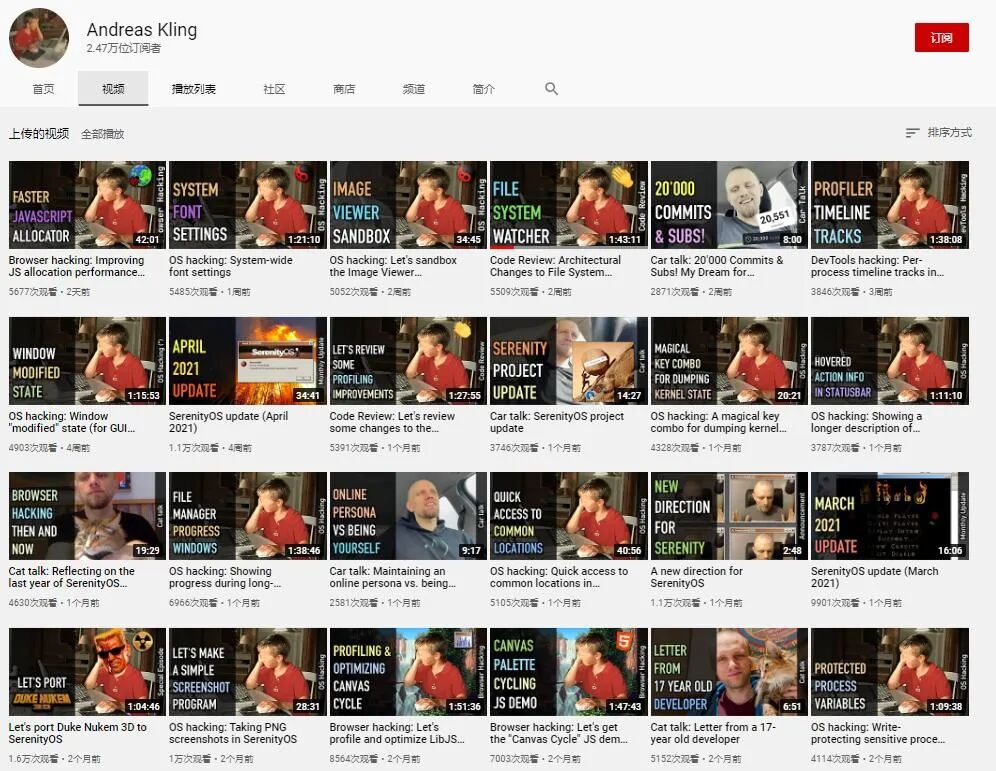This screenshot has height=771, width=996.
Task: Open the System Font Settings thumbnail
Action: tap(248, 204)
